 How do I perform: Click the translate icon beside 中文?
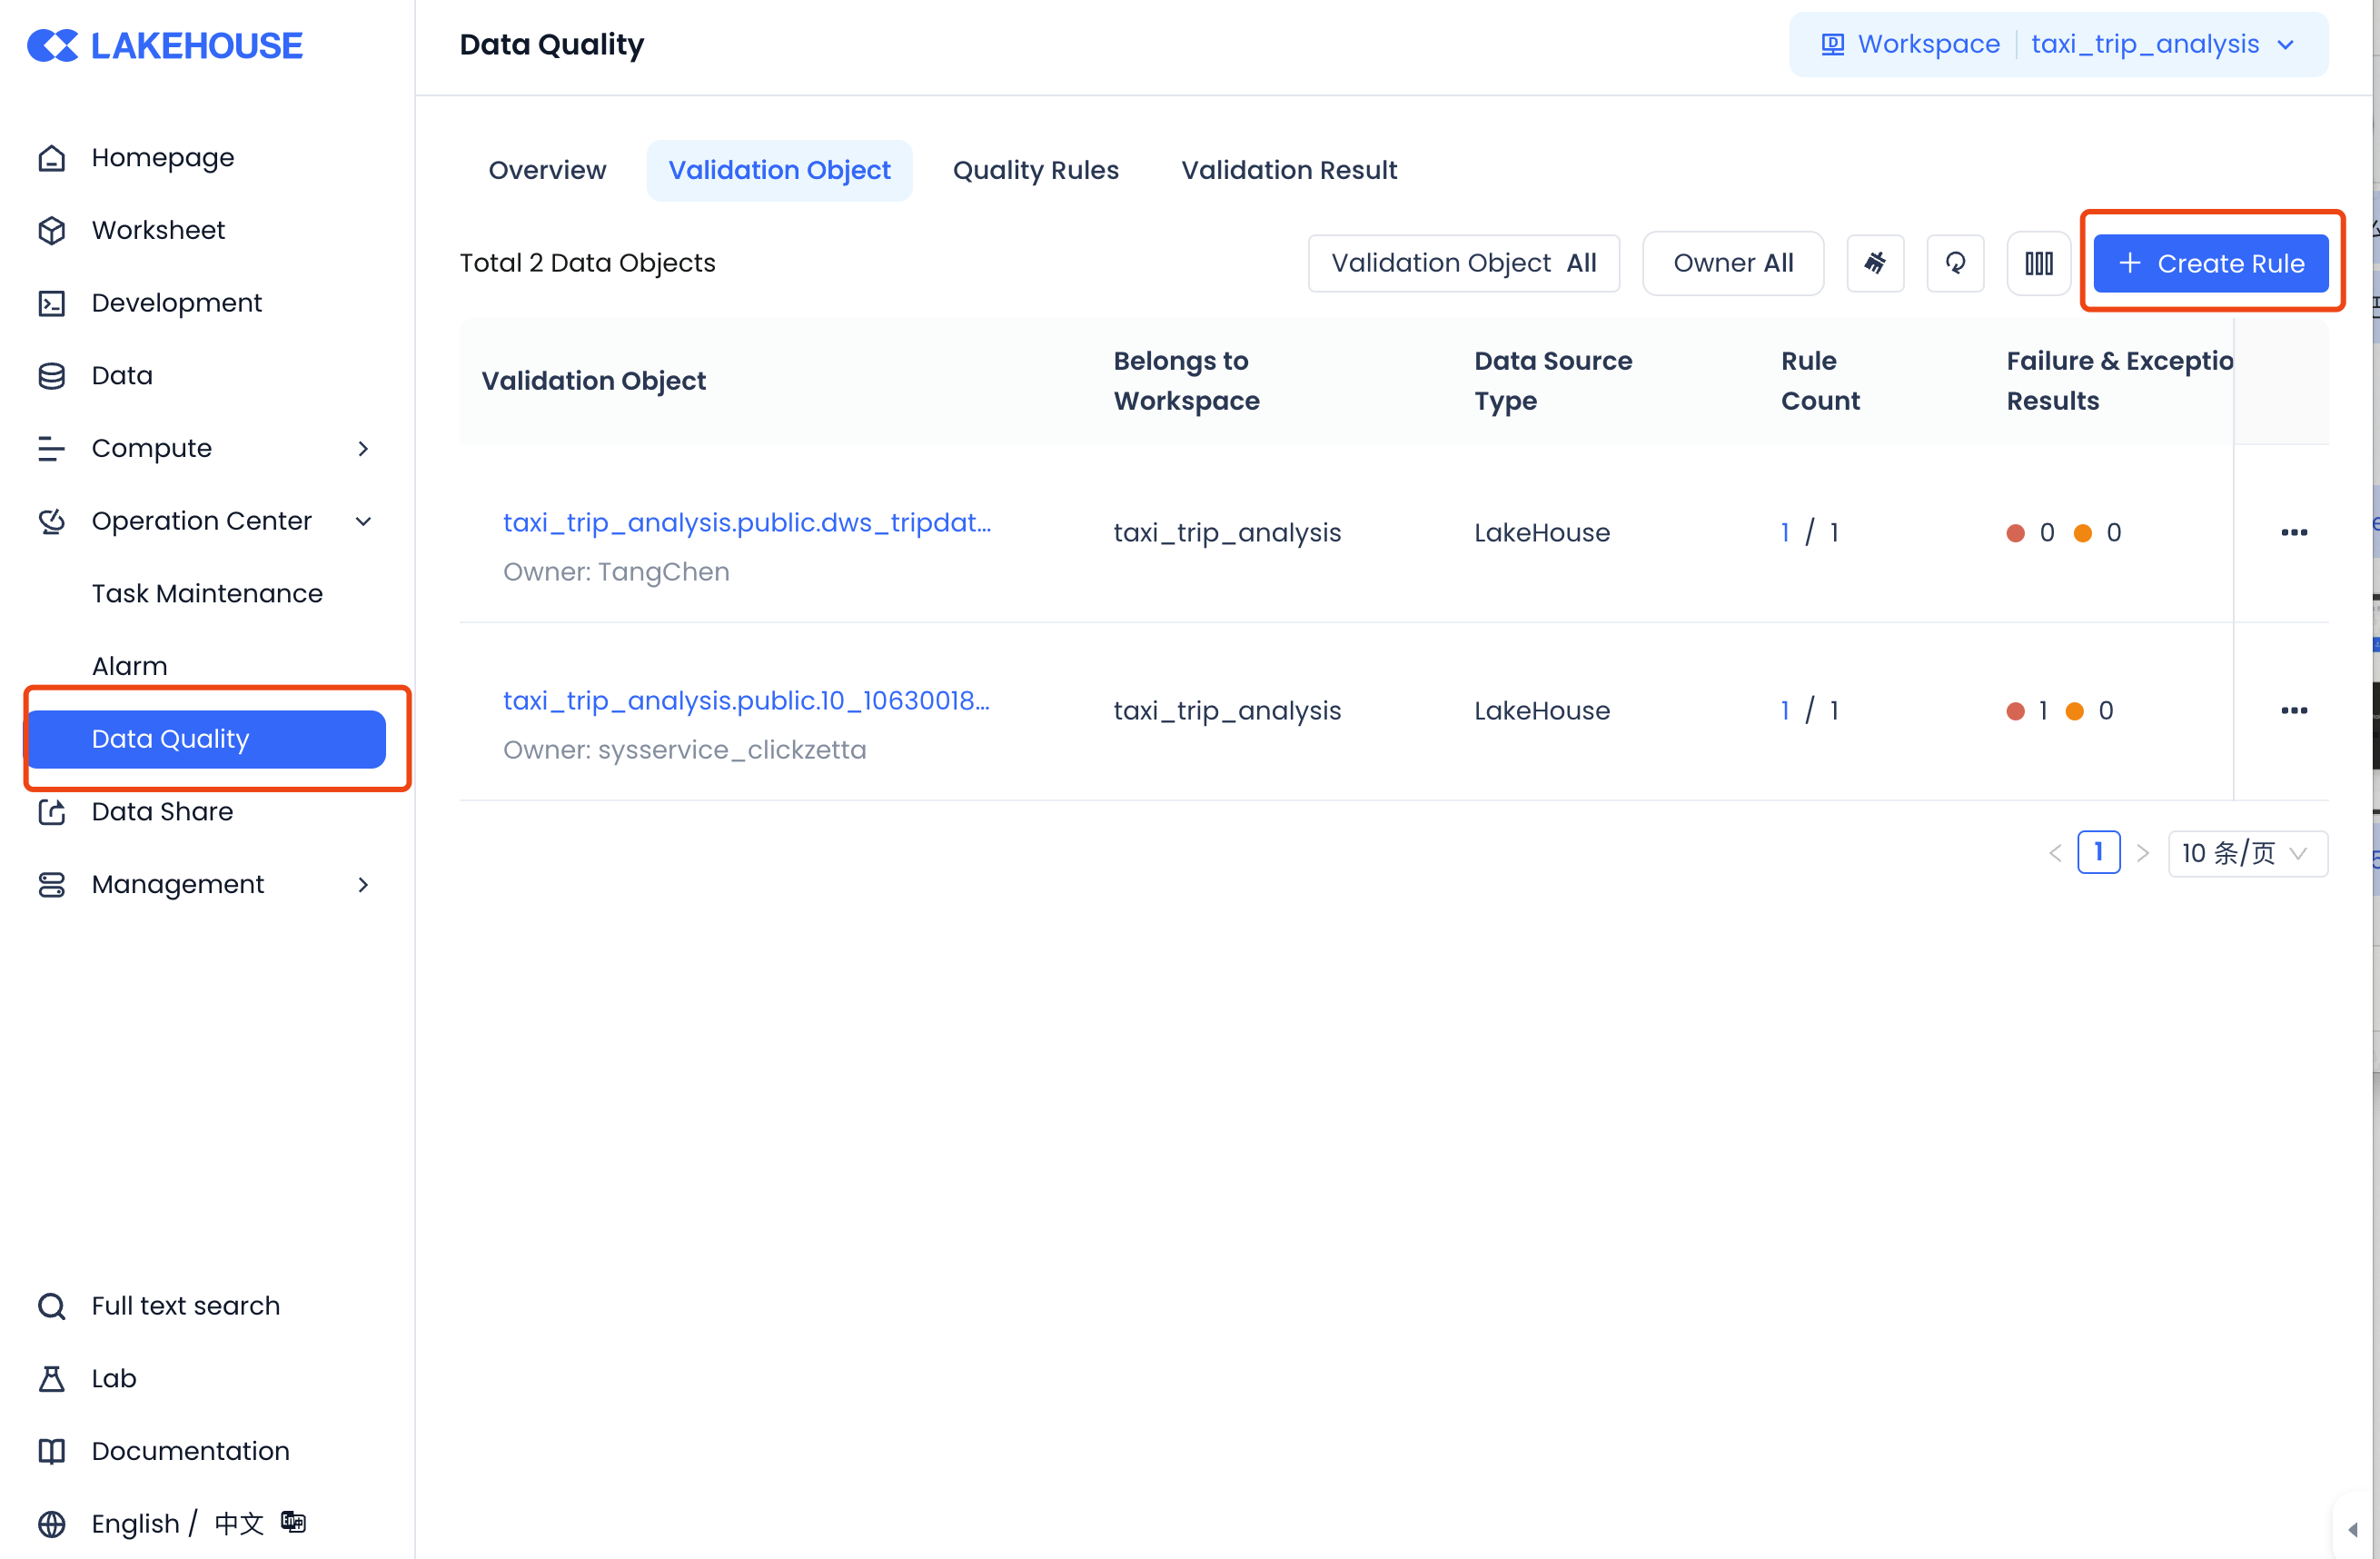click(293, 1521)
